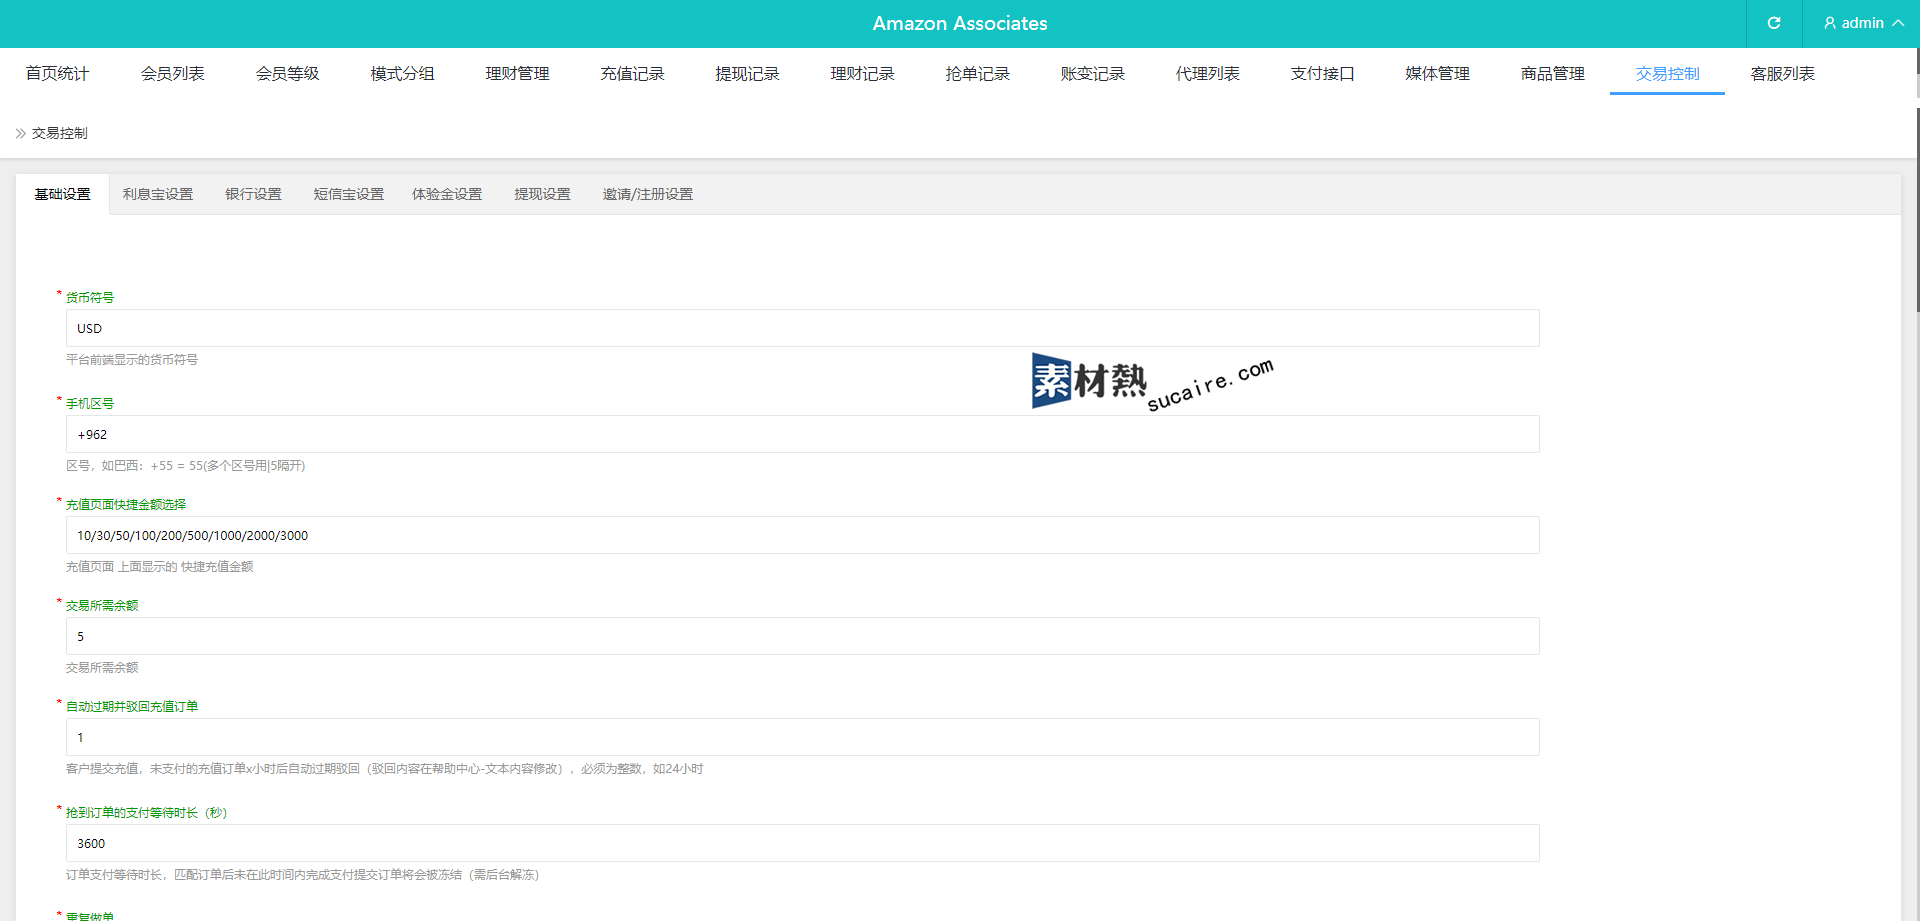Switch to 基础设置 tab
This screenshot has width=1920, height=921.
point(62,194)
